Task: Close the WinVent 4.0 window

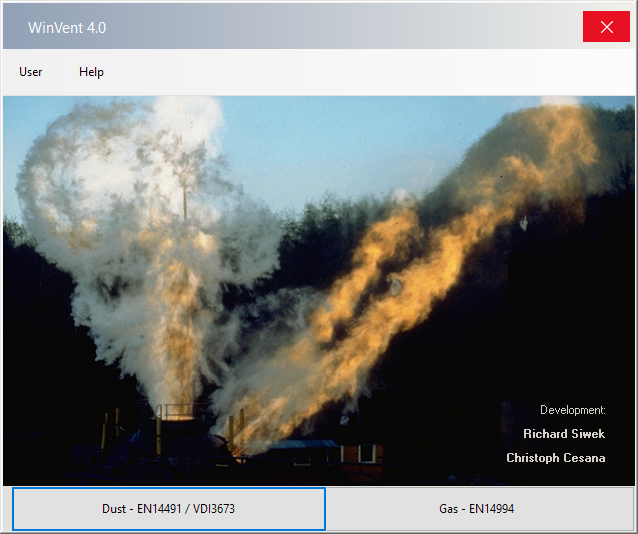Action: pos(606,27)
